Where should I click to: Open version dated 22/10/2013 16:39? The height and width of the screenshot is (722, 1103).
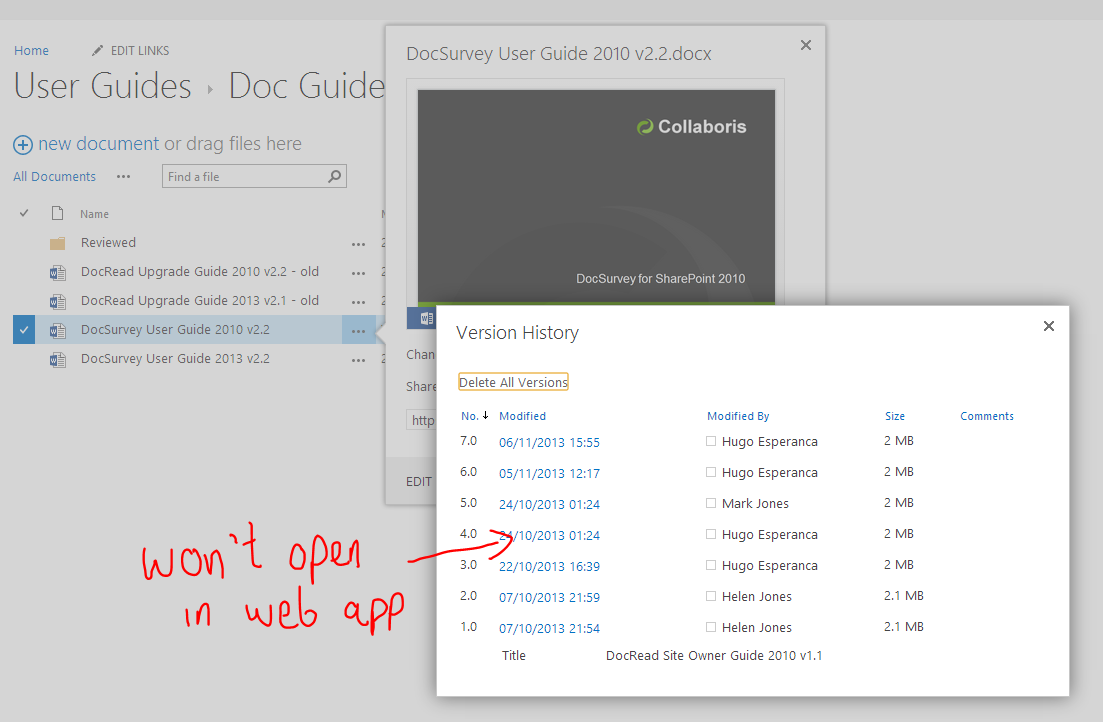coord(549,566)
